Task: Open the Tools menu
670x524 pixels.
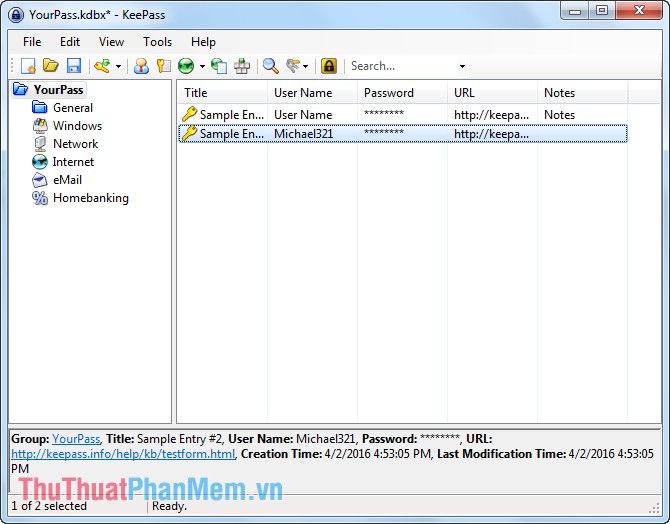Action: tap(157, 42)
